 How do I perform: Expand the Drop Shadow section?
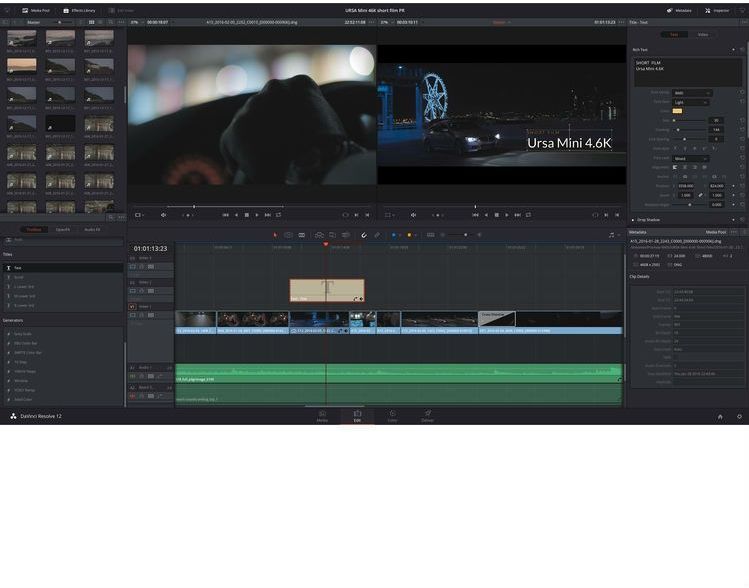[x=648, y=220]
